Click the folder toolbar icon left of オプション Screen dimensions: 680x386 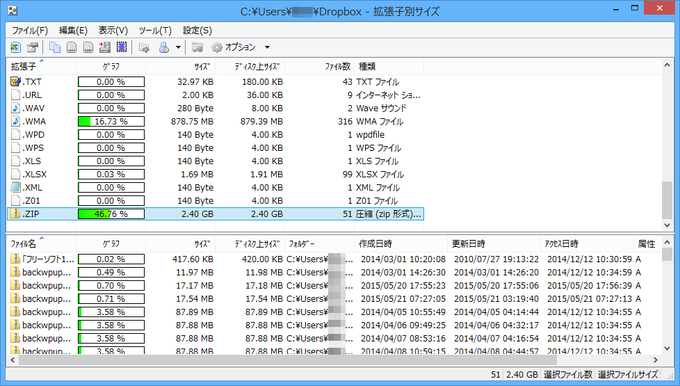(198, 47)
